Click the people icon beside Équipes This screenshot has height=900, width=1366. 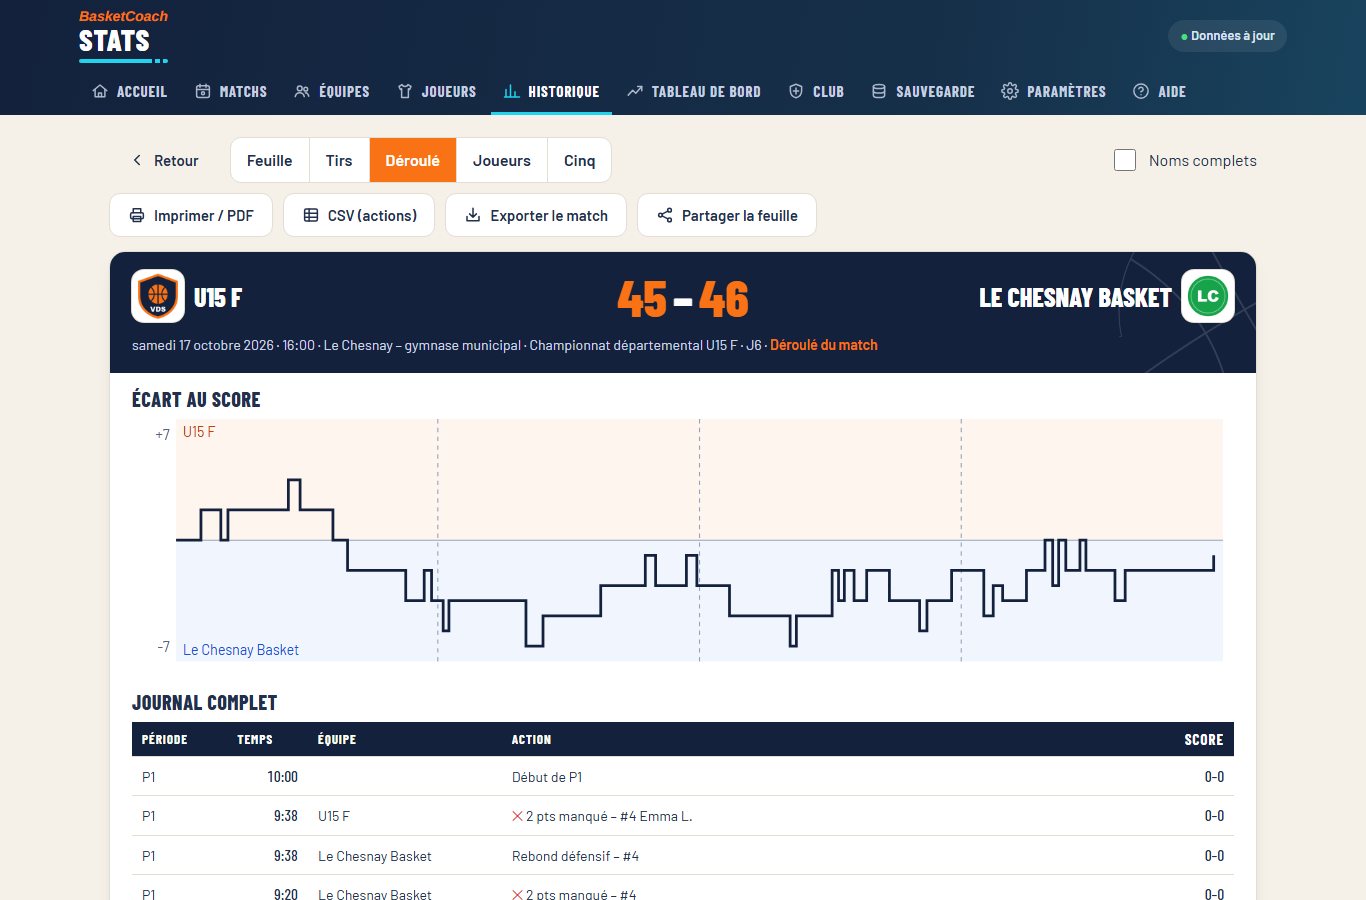click(302, 91)
